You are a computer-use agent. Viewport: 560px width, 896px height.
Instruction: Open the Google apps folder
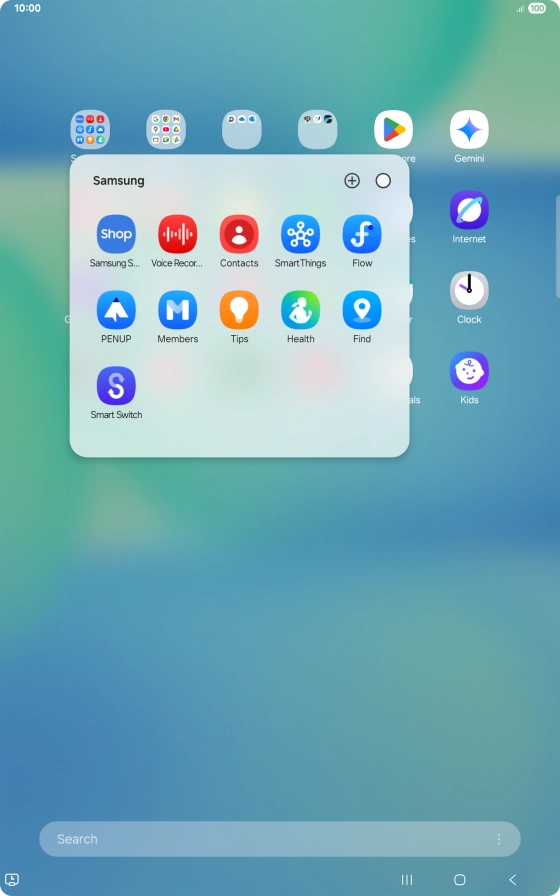pos(166,130)
